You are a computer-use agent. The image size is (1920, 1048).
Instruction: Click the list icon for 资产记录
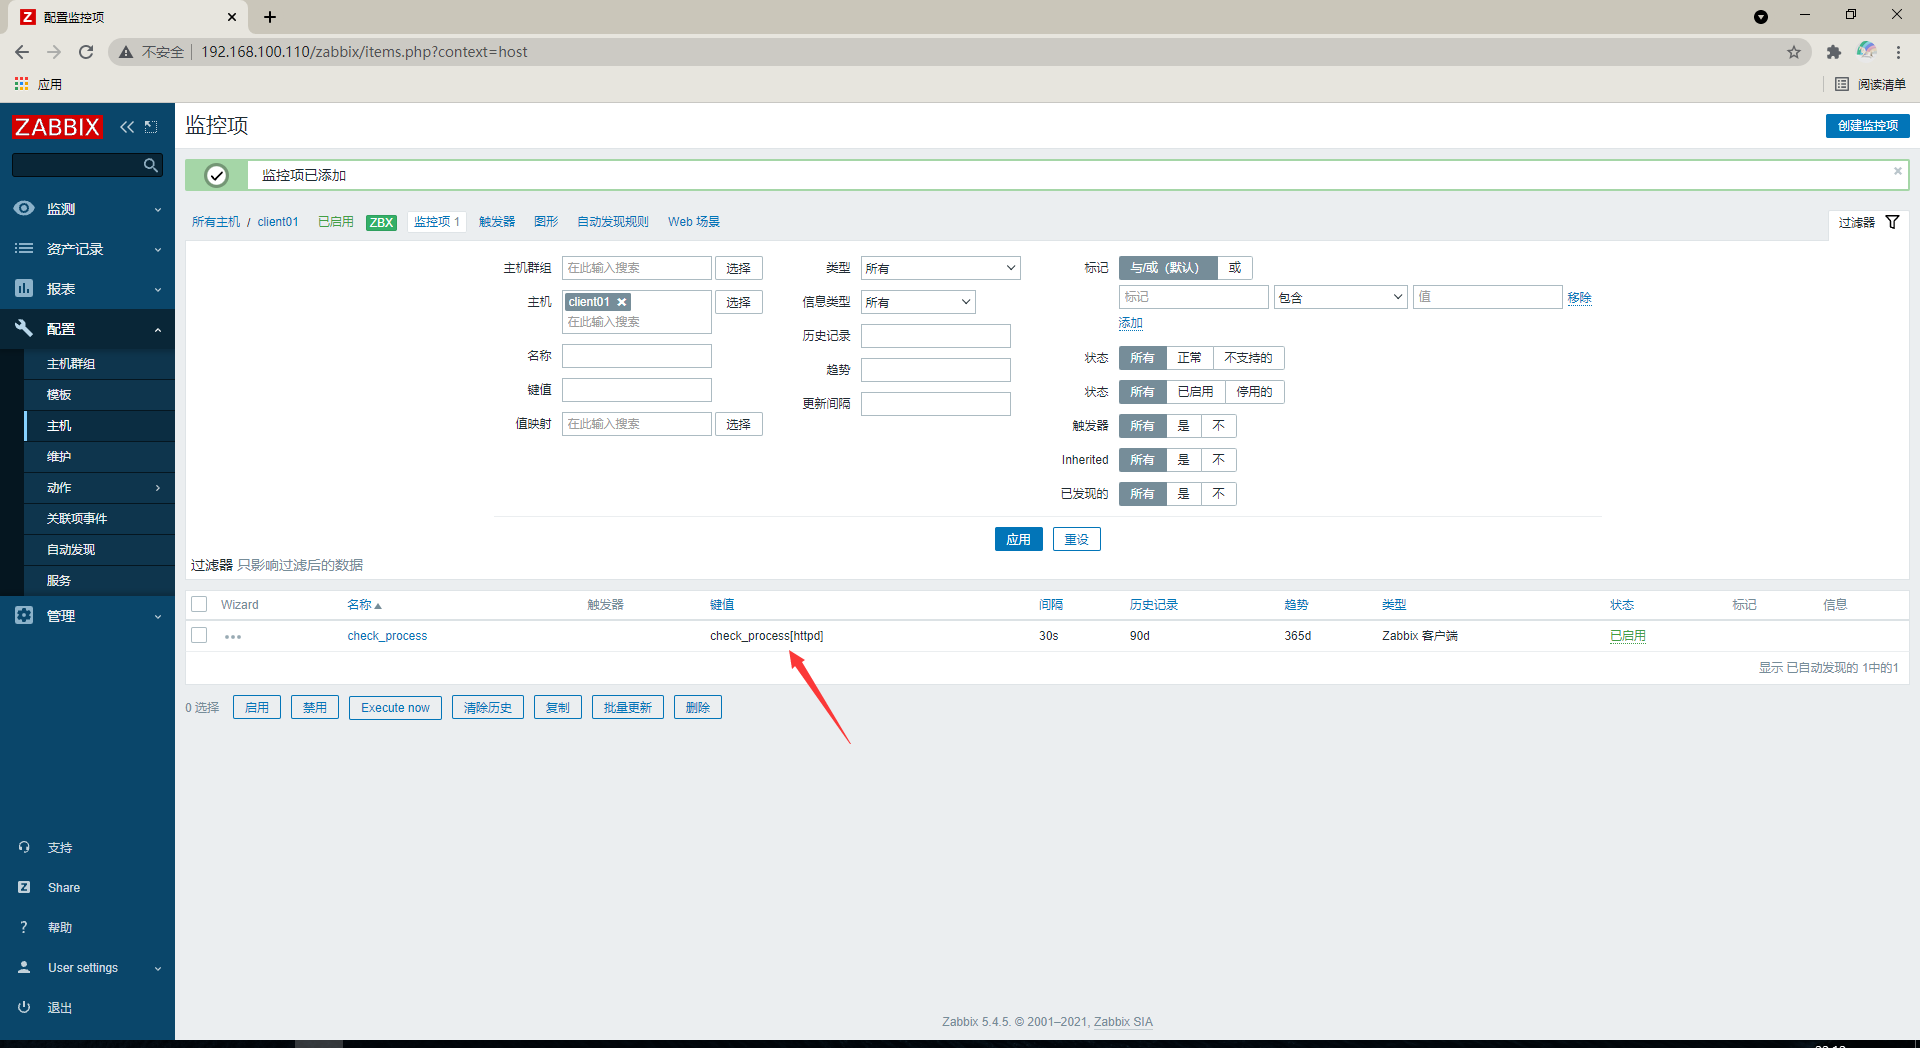(24, 248)
